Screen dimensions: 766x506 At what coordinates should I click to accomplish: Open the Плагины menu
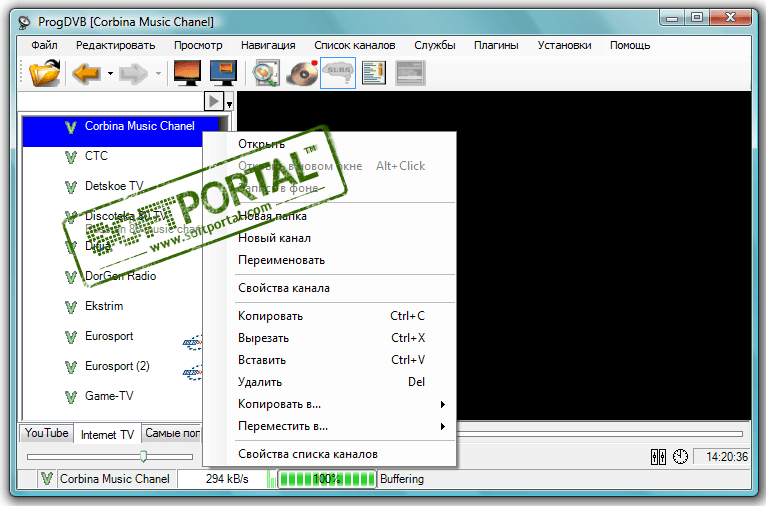coord(496,45)
